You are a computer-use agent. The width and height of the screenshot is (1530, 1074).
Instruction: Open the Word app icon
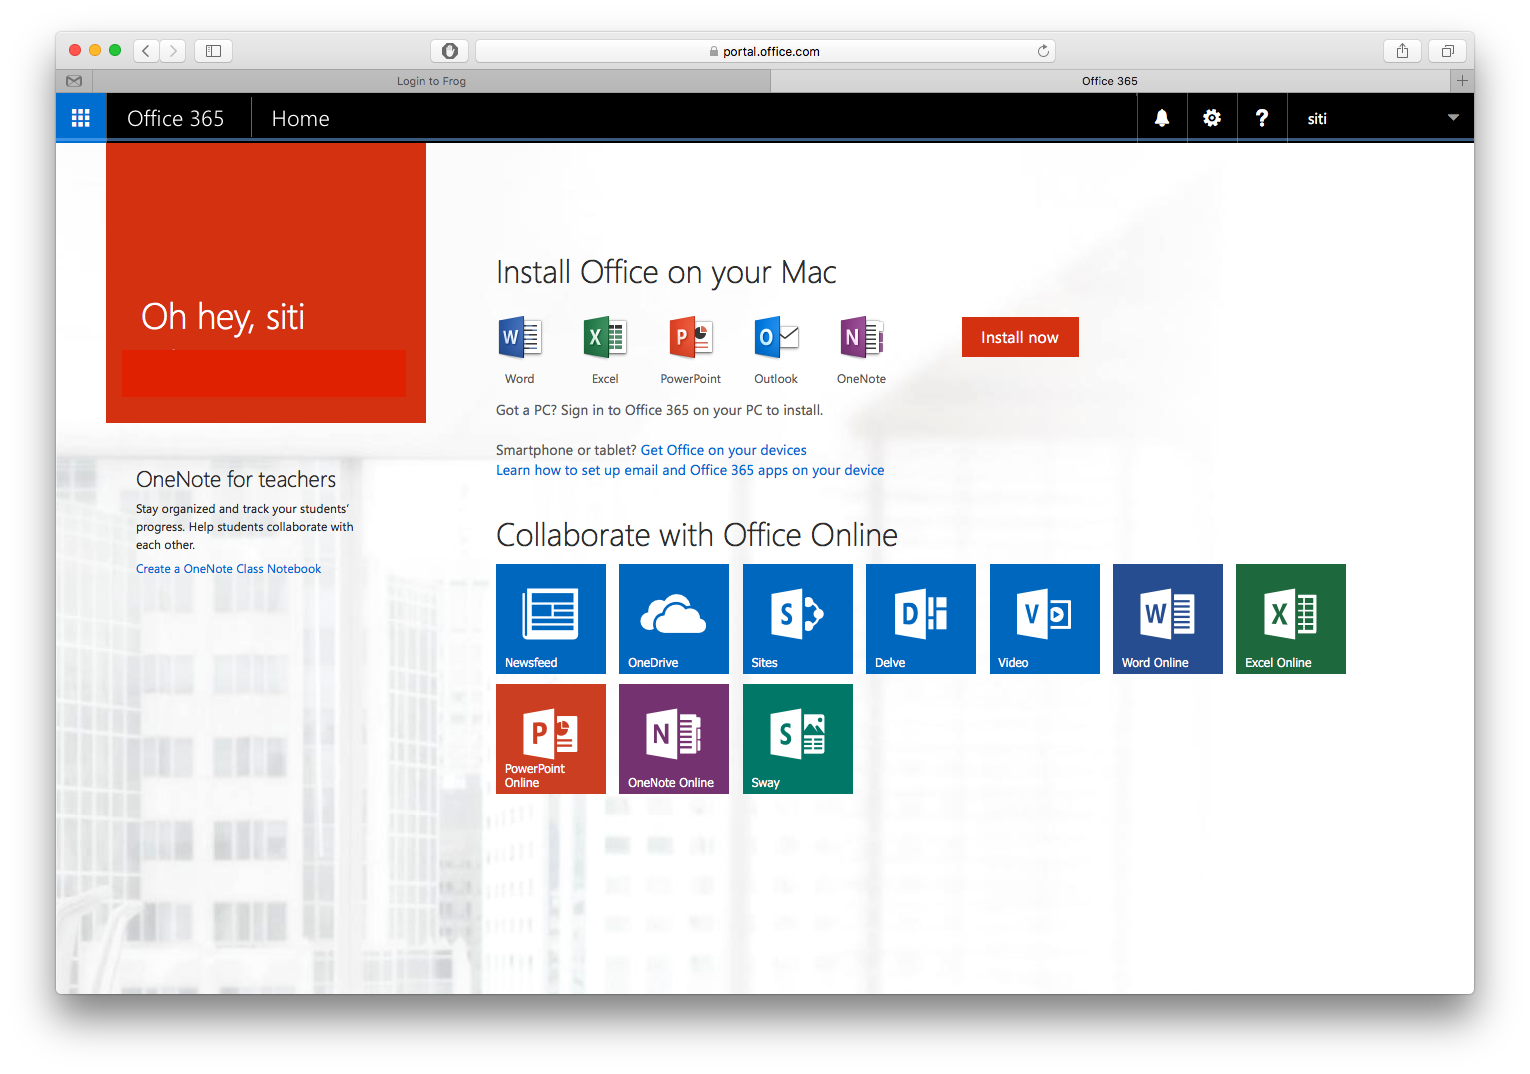(x=518, y=340)
